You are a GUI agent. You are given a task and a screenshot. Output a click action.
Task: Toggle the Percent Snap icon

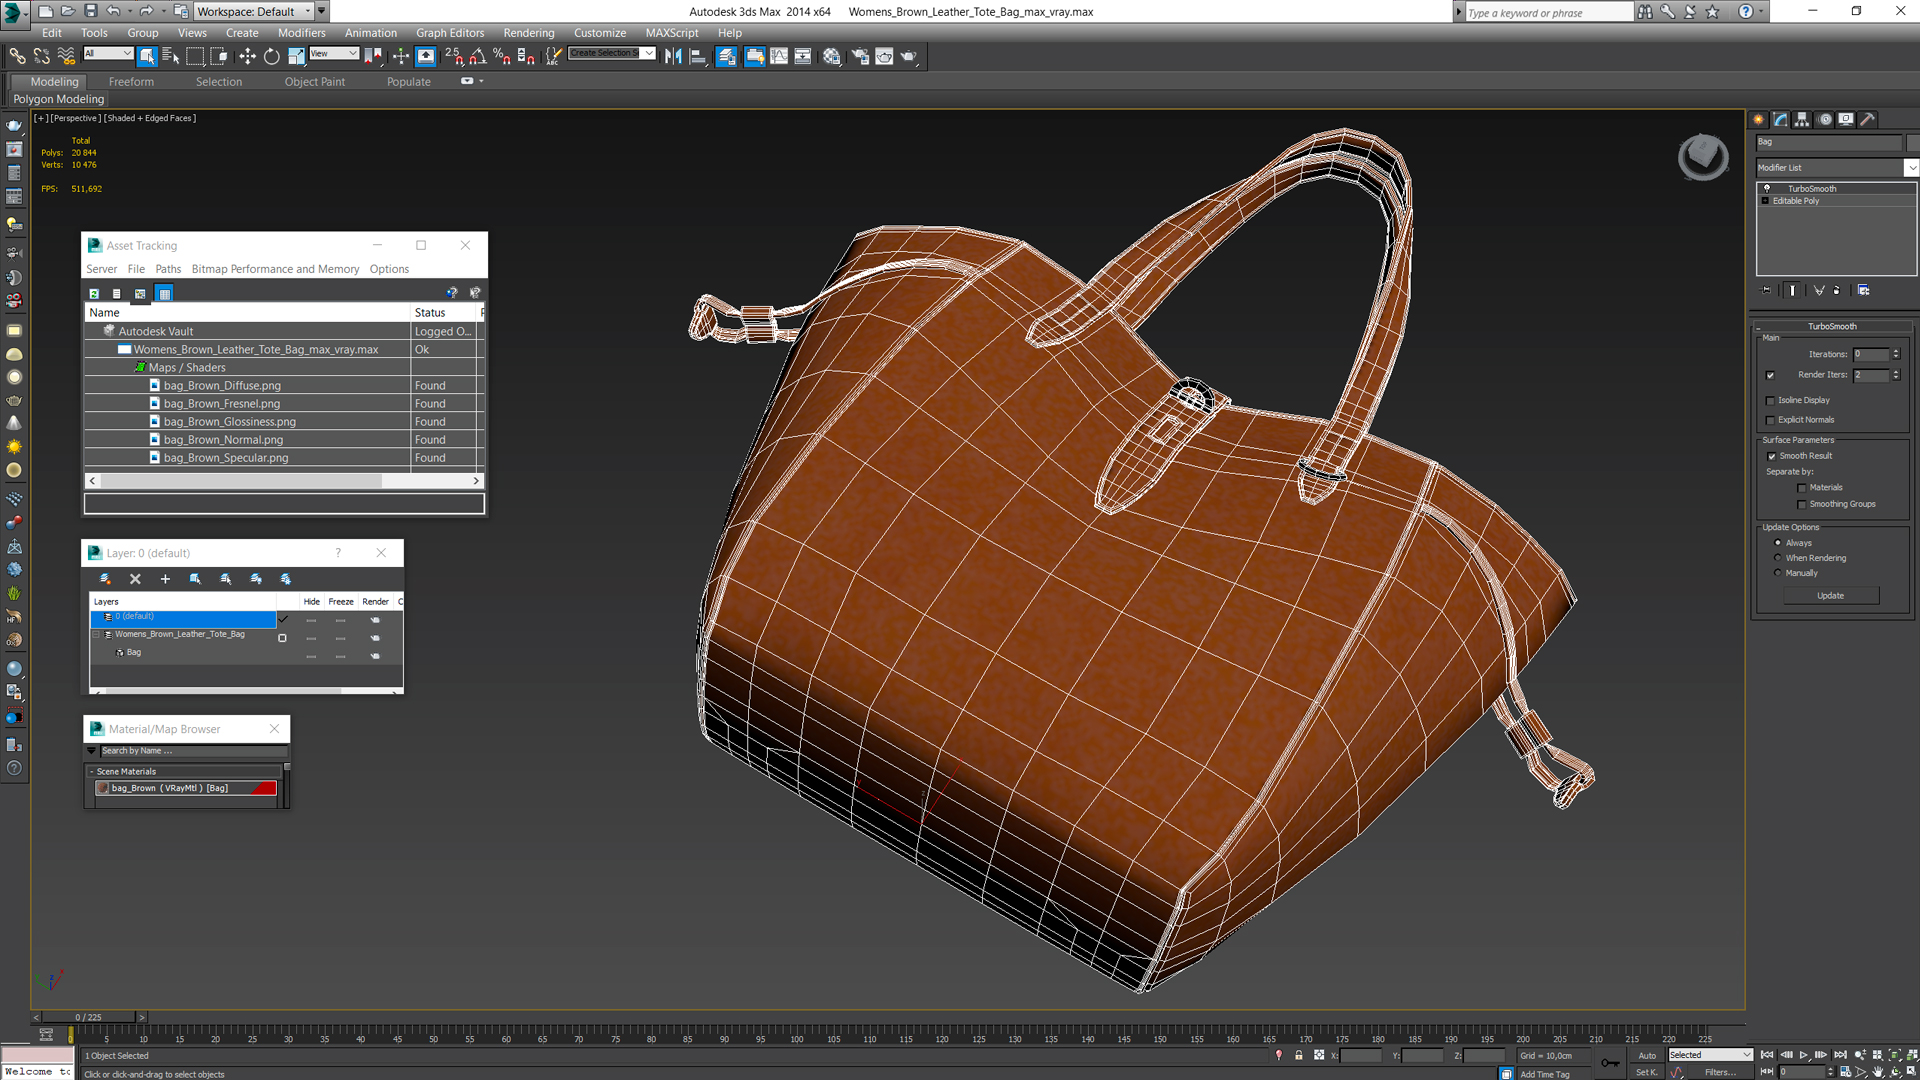[x=502, y=57]
